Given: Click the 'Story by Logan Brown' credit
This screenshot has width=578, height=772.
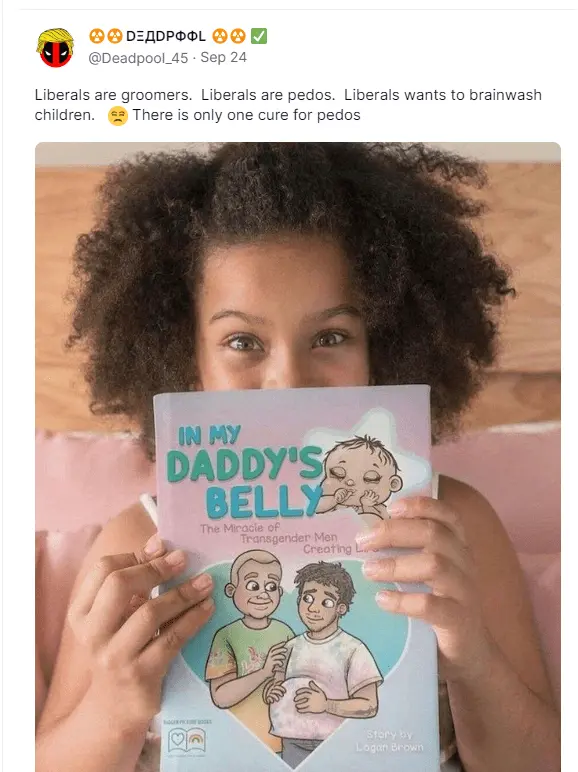Looking at the screenshot, I should (x=390, y=741).
